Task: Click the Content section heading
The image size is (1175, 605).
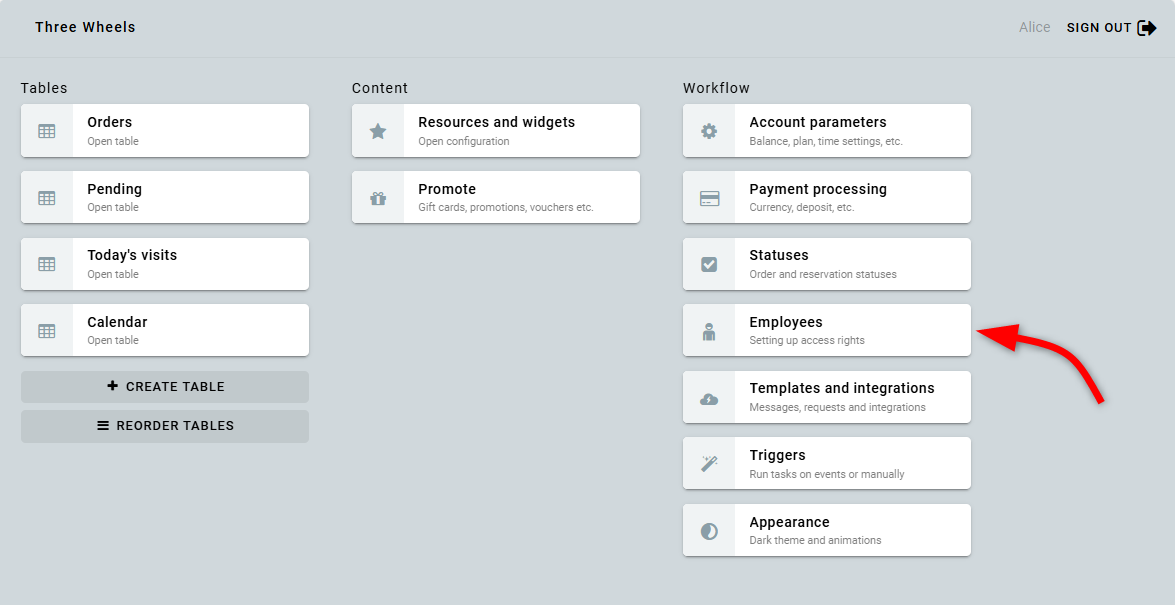Action: (x=380, y=88)
